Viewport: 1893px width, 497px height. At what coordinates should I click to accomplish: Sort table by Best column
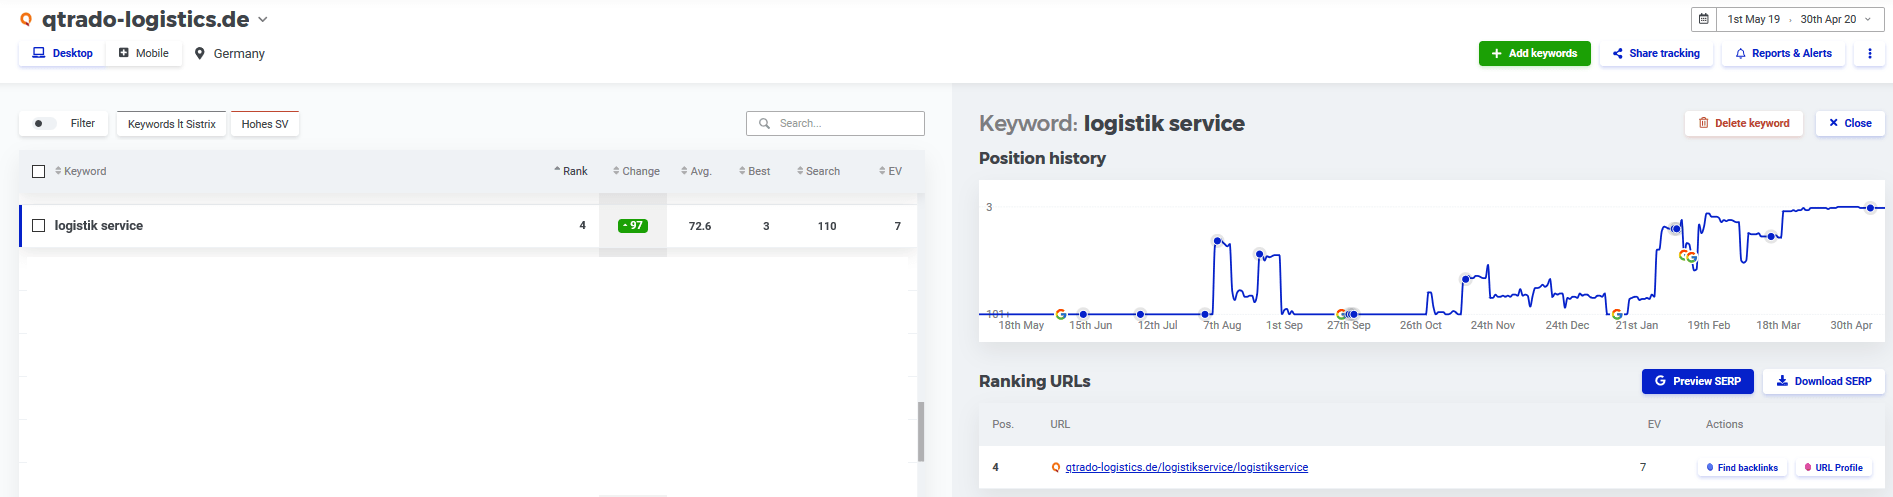tap(754, 171)
